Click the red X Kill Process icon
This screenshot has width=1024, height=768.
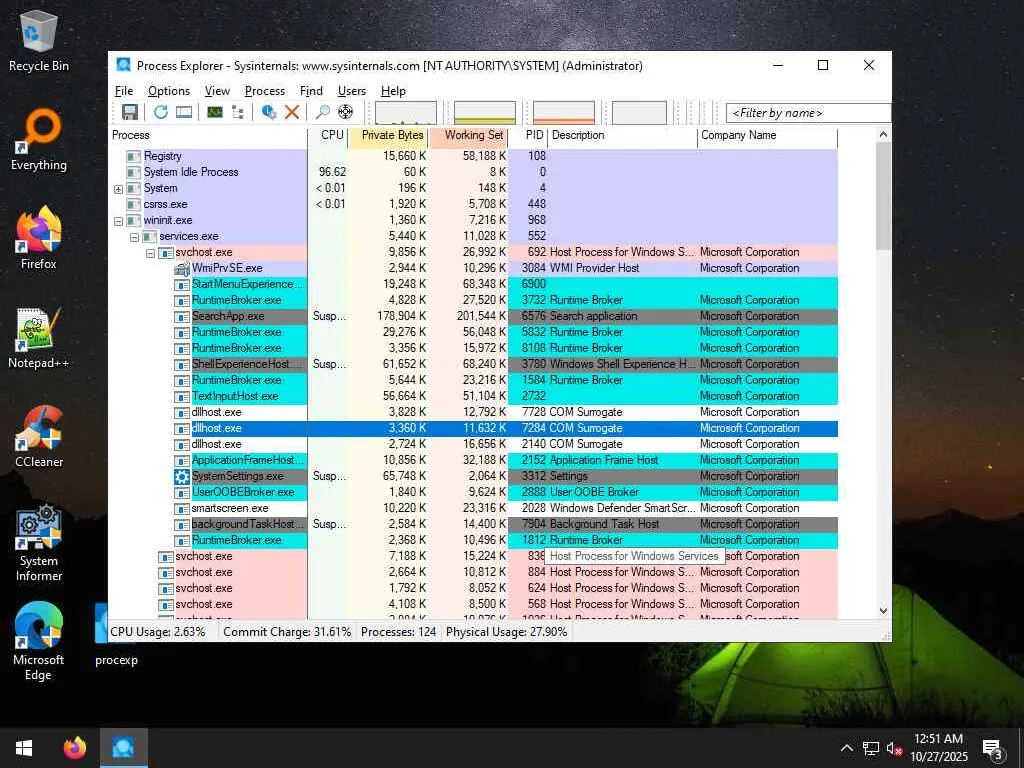pos(292,112)
